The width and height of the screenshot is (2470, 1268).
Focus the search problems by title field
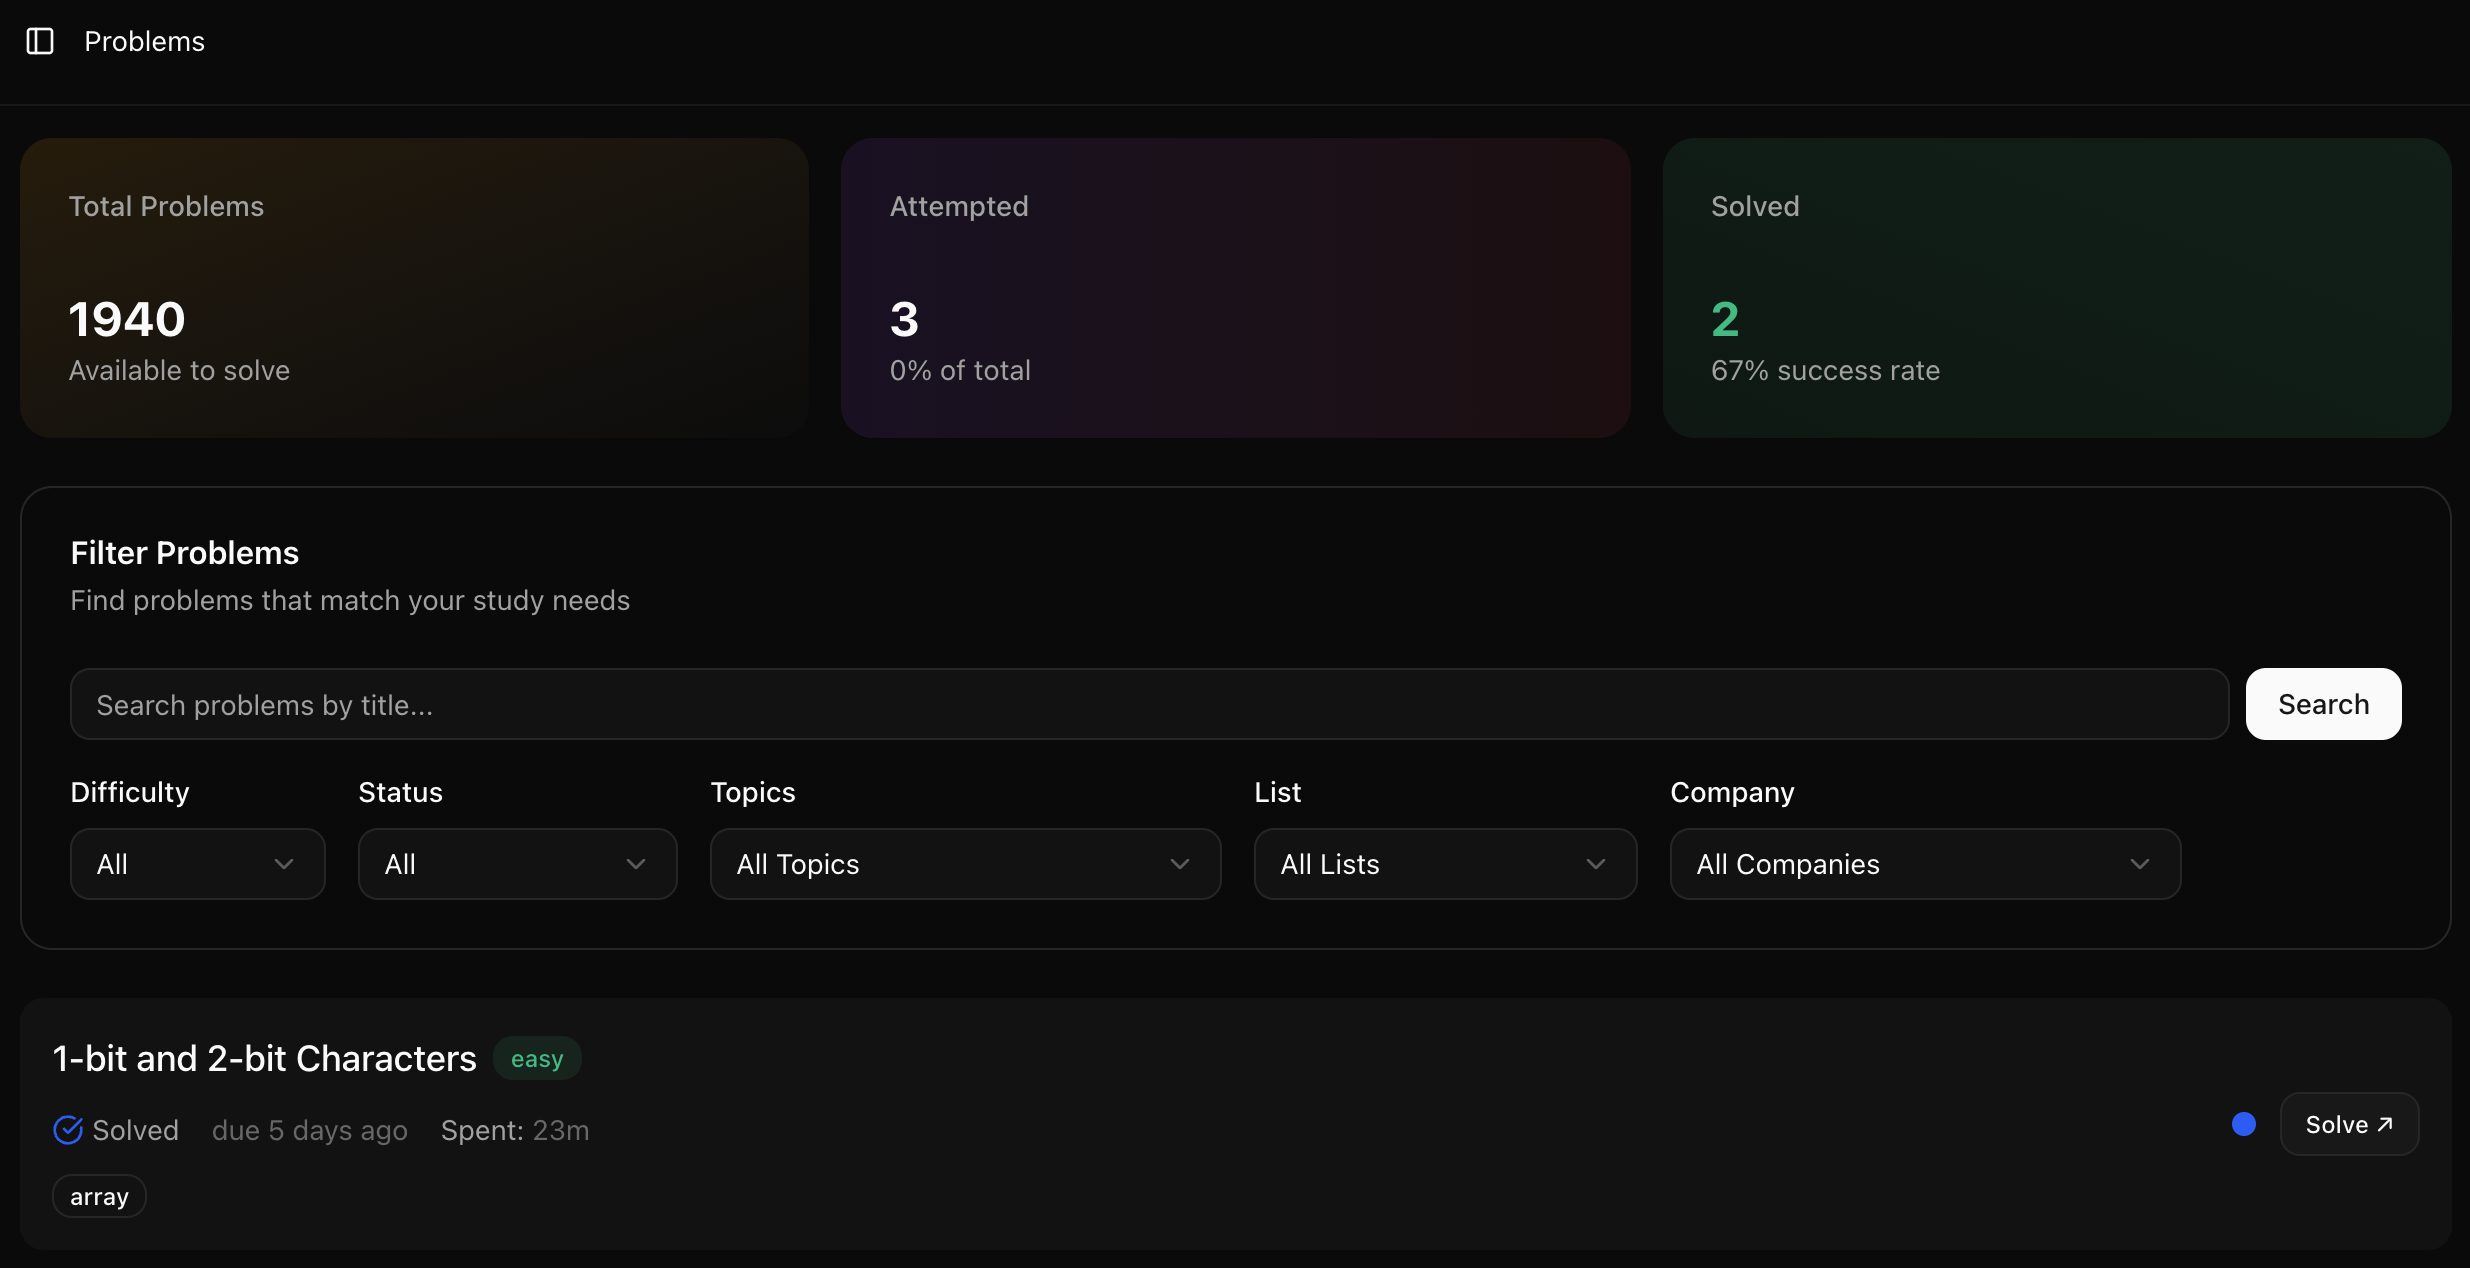pyautogui.click(x=1148, y=704)
